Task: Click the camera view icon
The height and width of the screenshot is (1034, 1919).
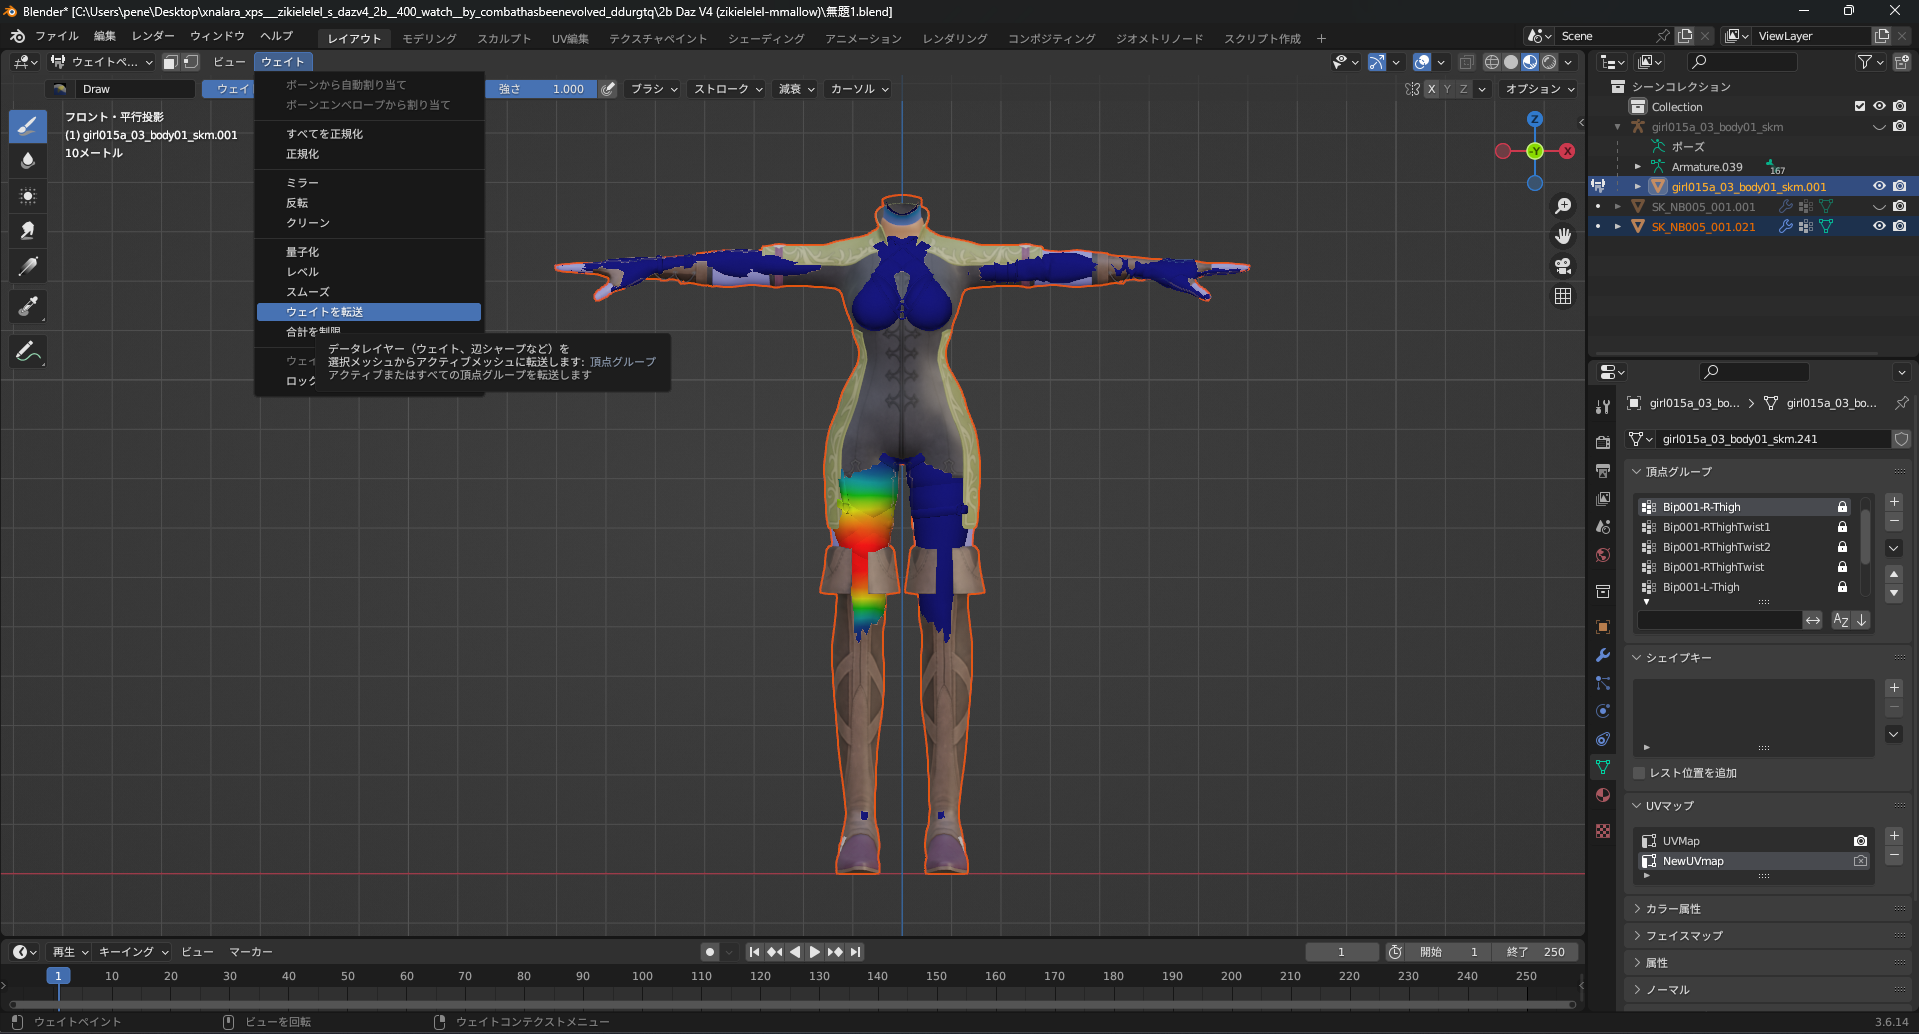Action: (1563, 266)
